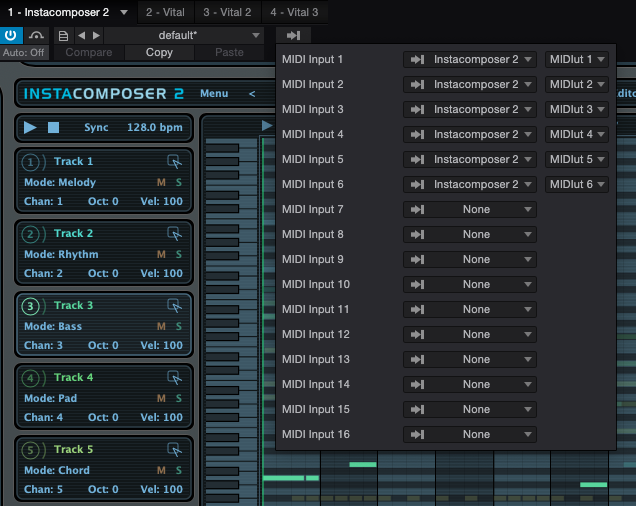Viewport: 636px width, 506px height.
Task: Open the MIDIut 1 port dropdown
Action: pos(576,60)
